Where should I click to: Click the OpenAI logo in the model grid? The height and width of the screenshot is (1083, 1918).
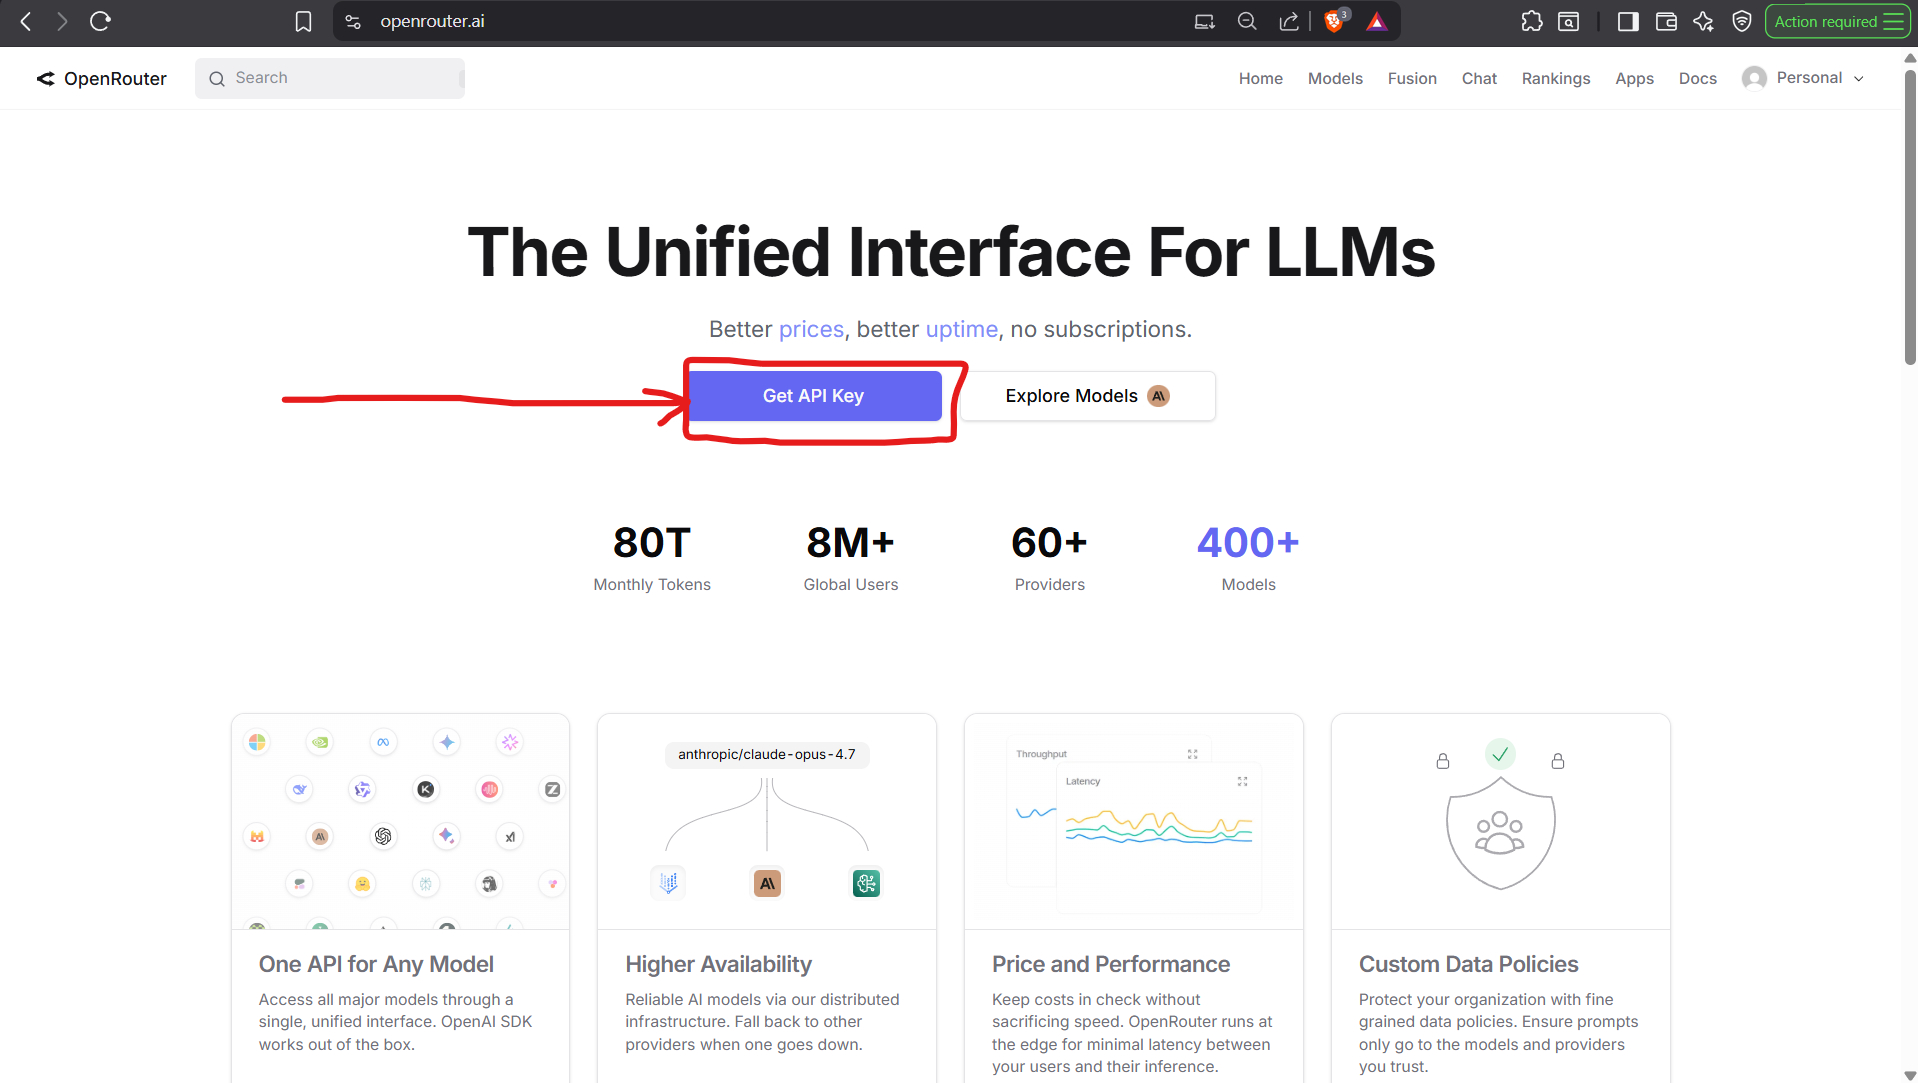(383, 836)
